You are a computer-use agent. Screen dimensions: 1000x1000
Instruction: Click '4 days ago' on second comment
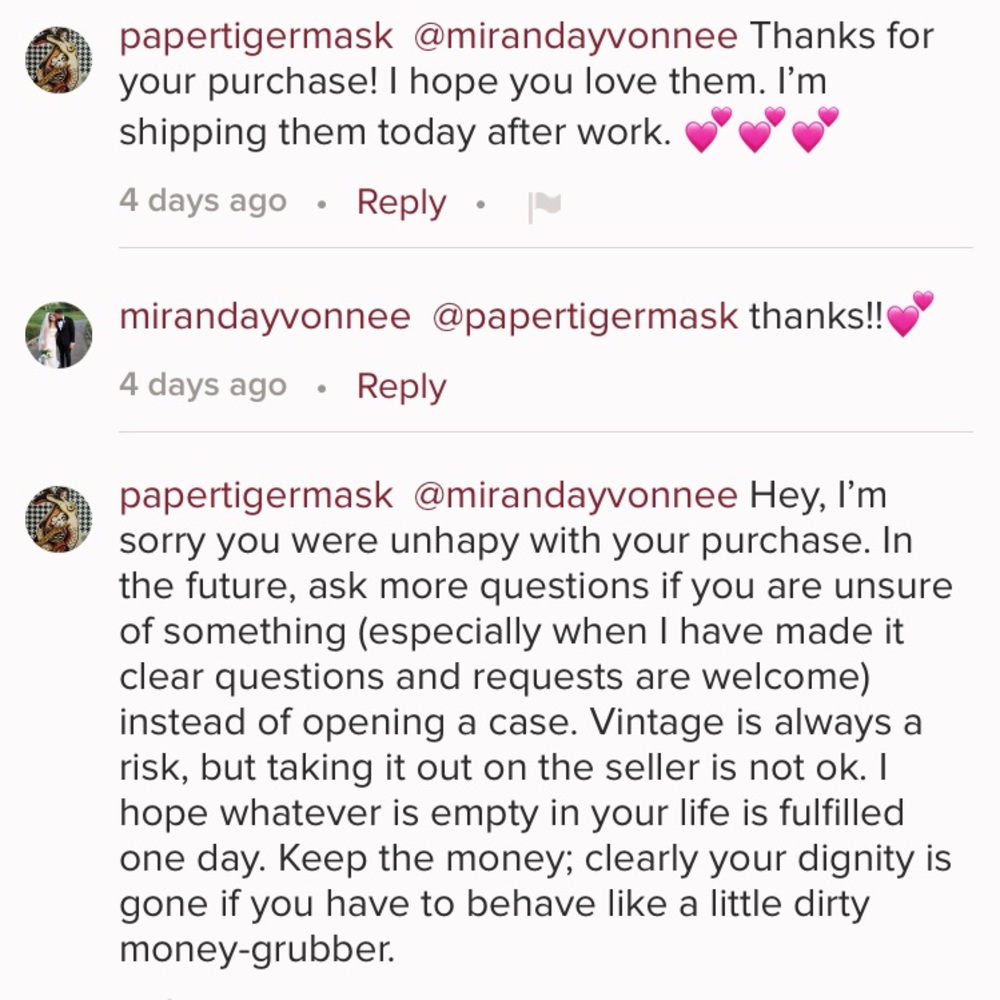(203, 385)
